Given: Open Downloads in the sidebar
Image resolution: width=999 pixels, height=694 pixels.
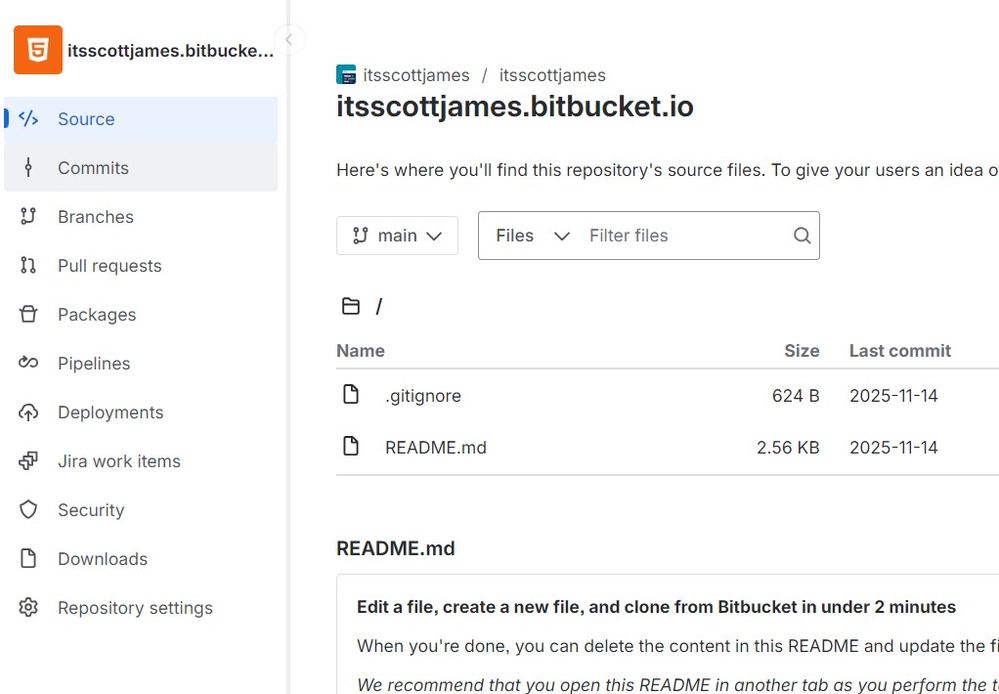Looking at the screenshot, I should point(141,559).
